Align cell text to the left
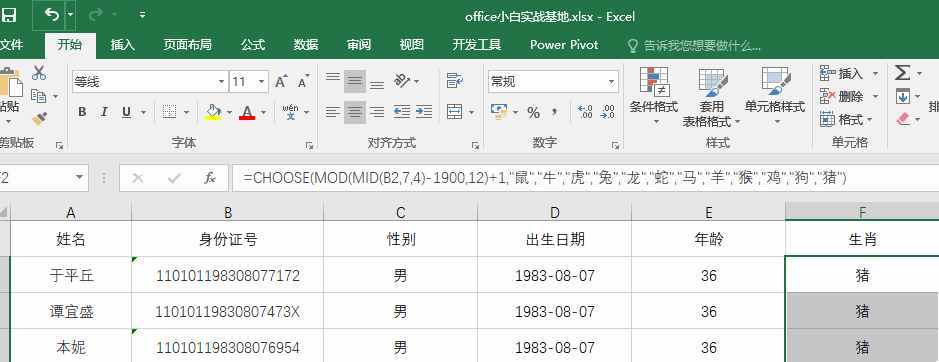The image size is (939, 362). (332, 112)
